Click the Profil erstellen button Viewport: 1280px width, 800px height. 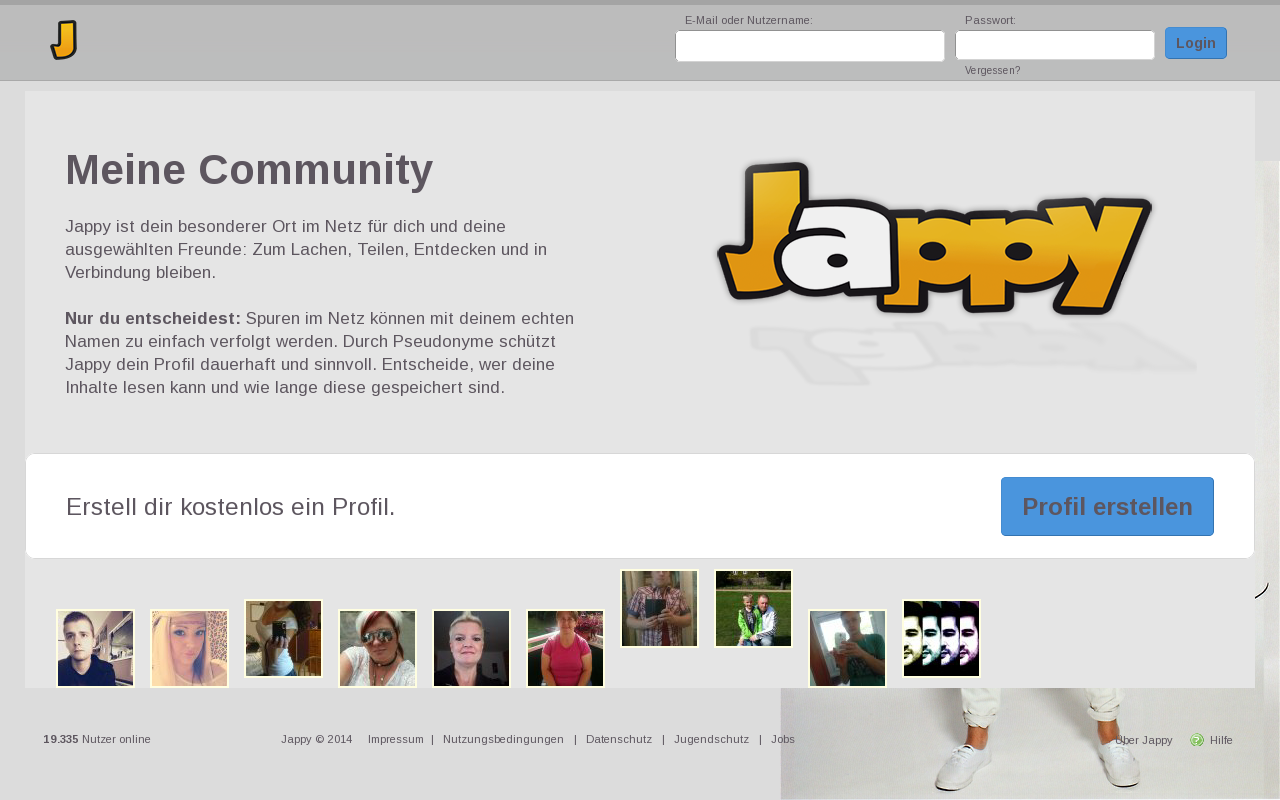pyautogui.click(x=1107, y=506)
